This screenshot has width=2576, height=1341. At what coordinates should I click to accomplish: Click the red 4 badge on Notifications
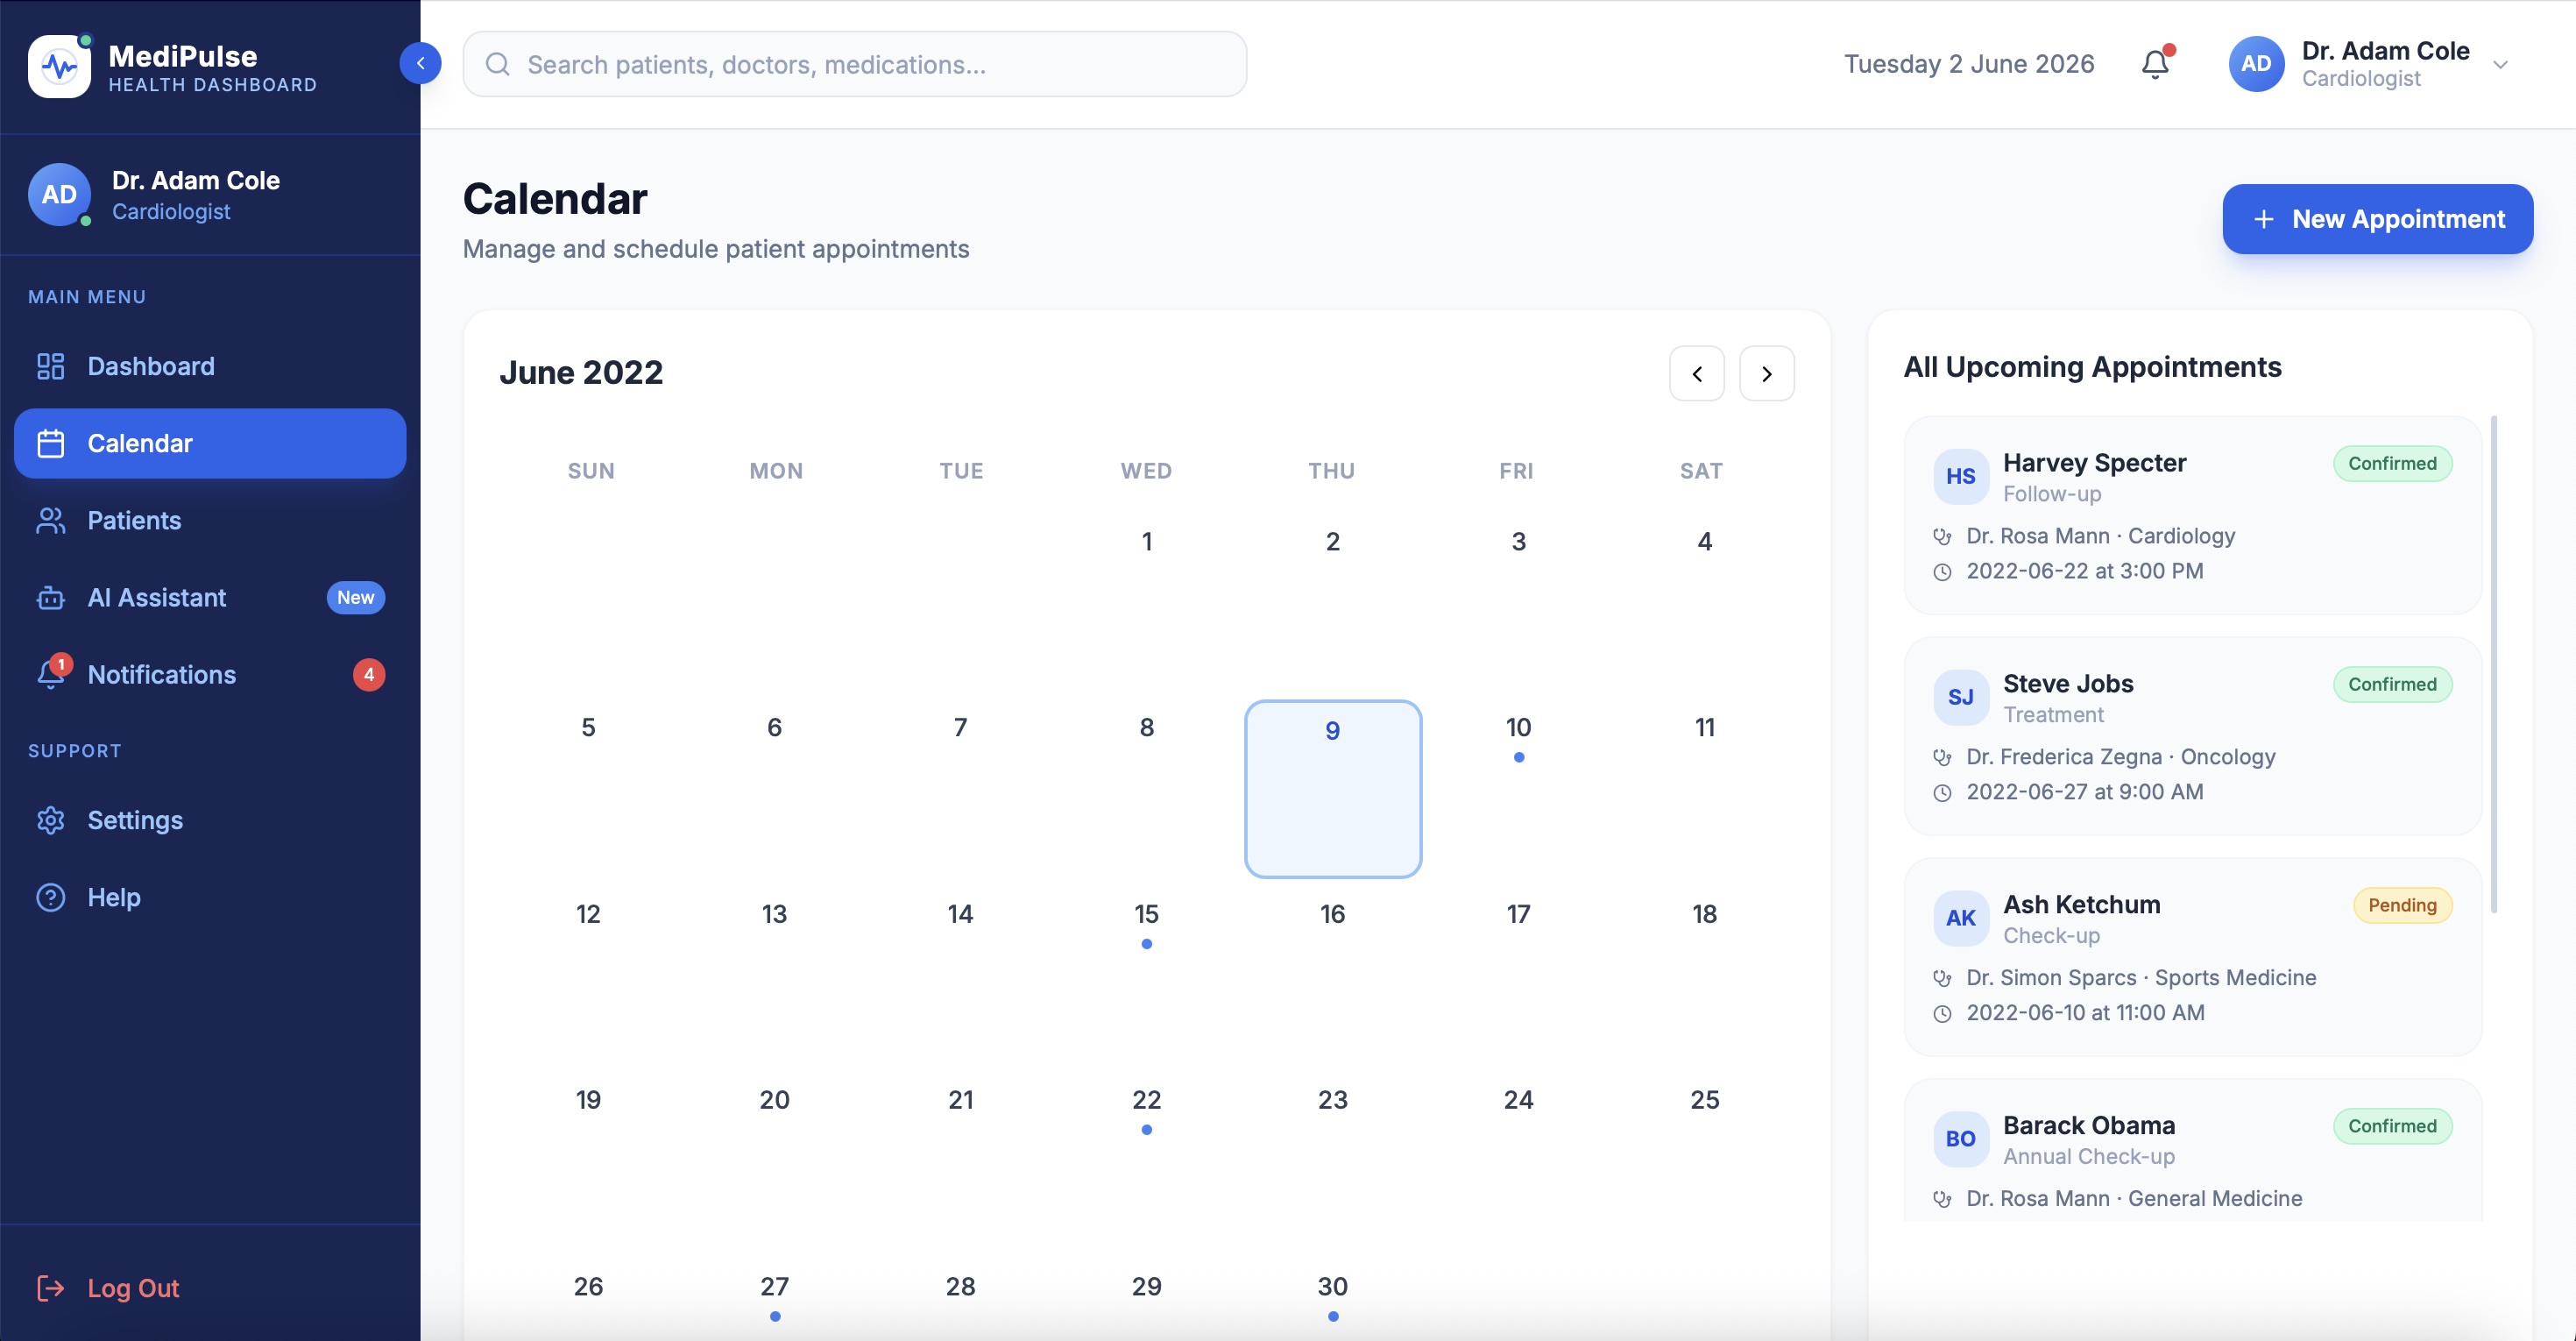[368, 674]
